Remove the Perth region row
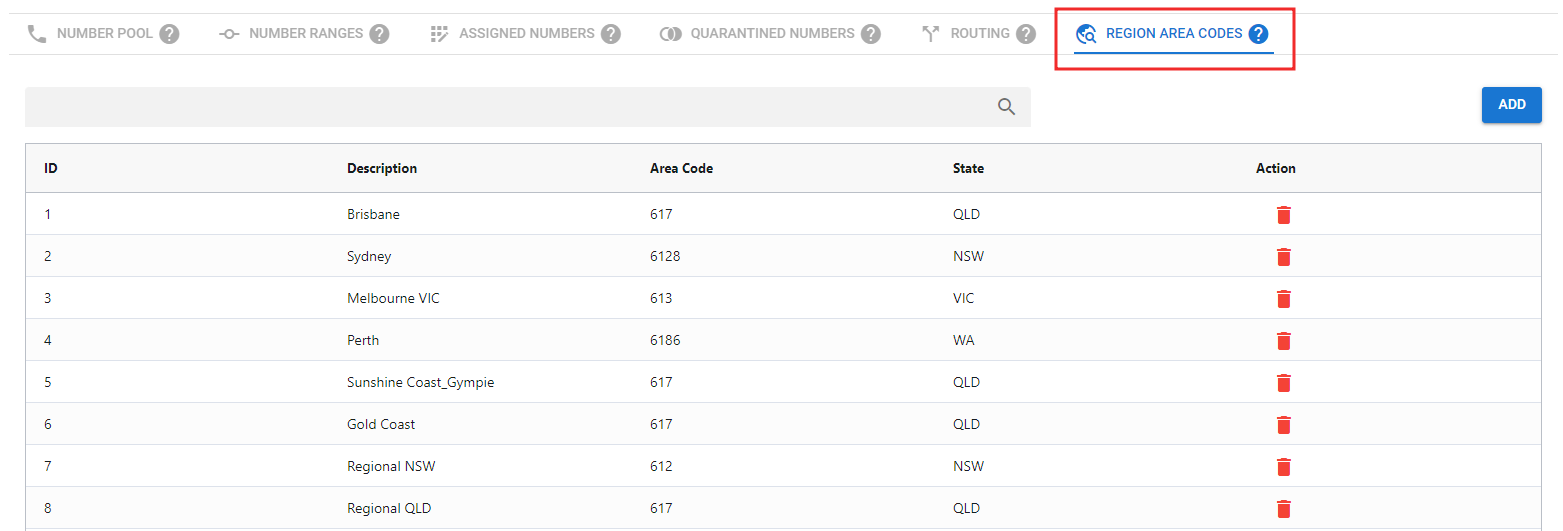The width and height of the screenshot is (1563, 531). click(x=1284, y=341)
